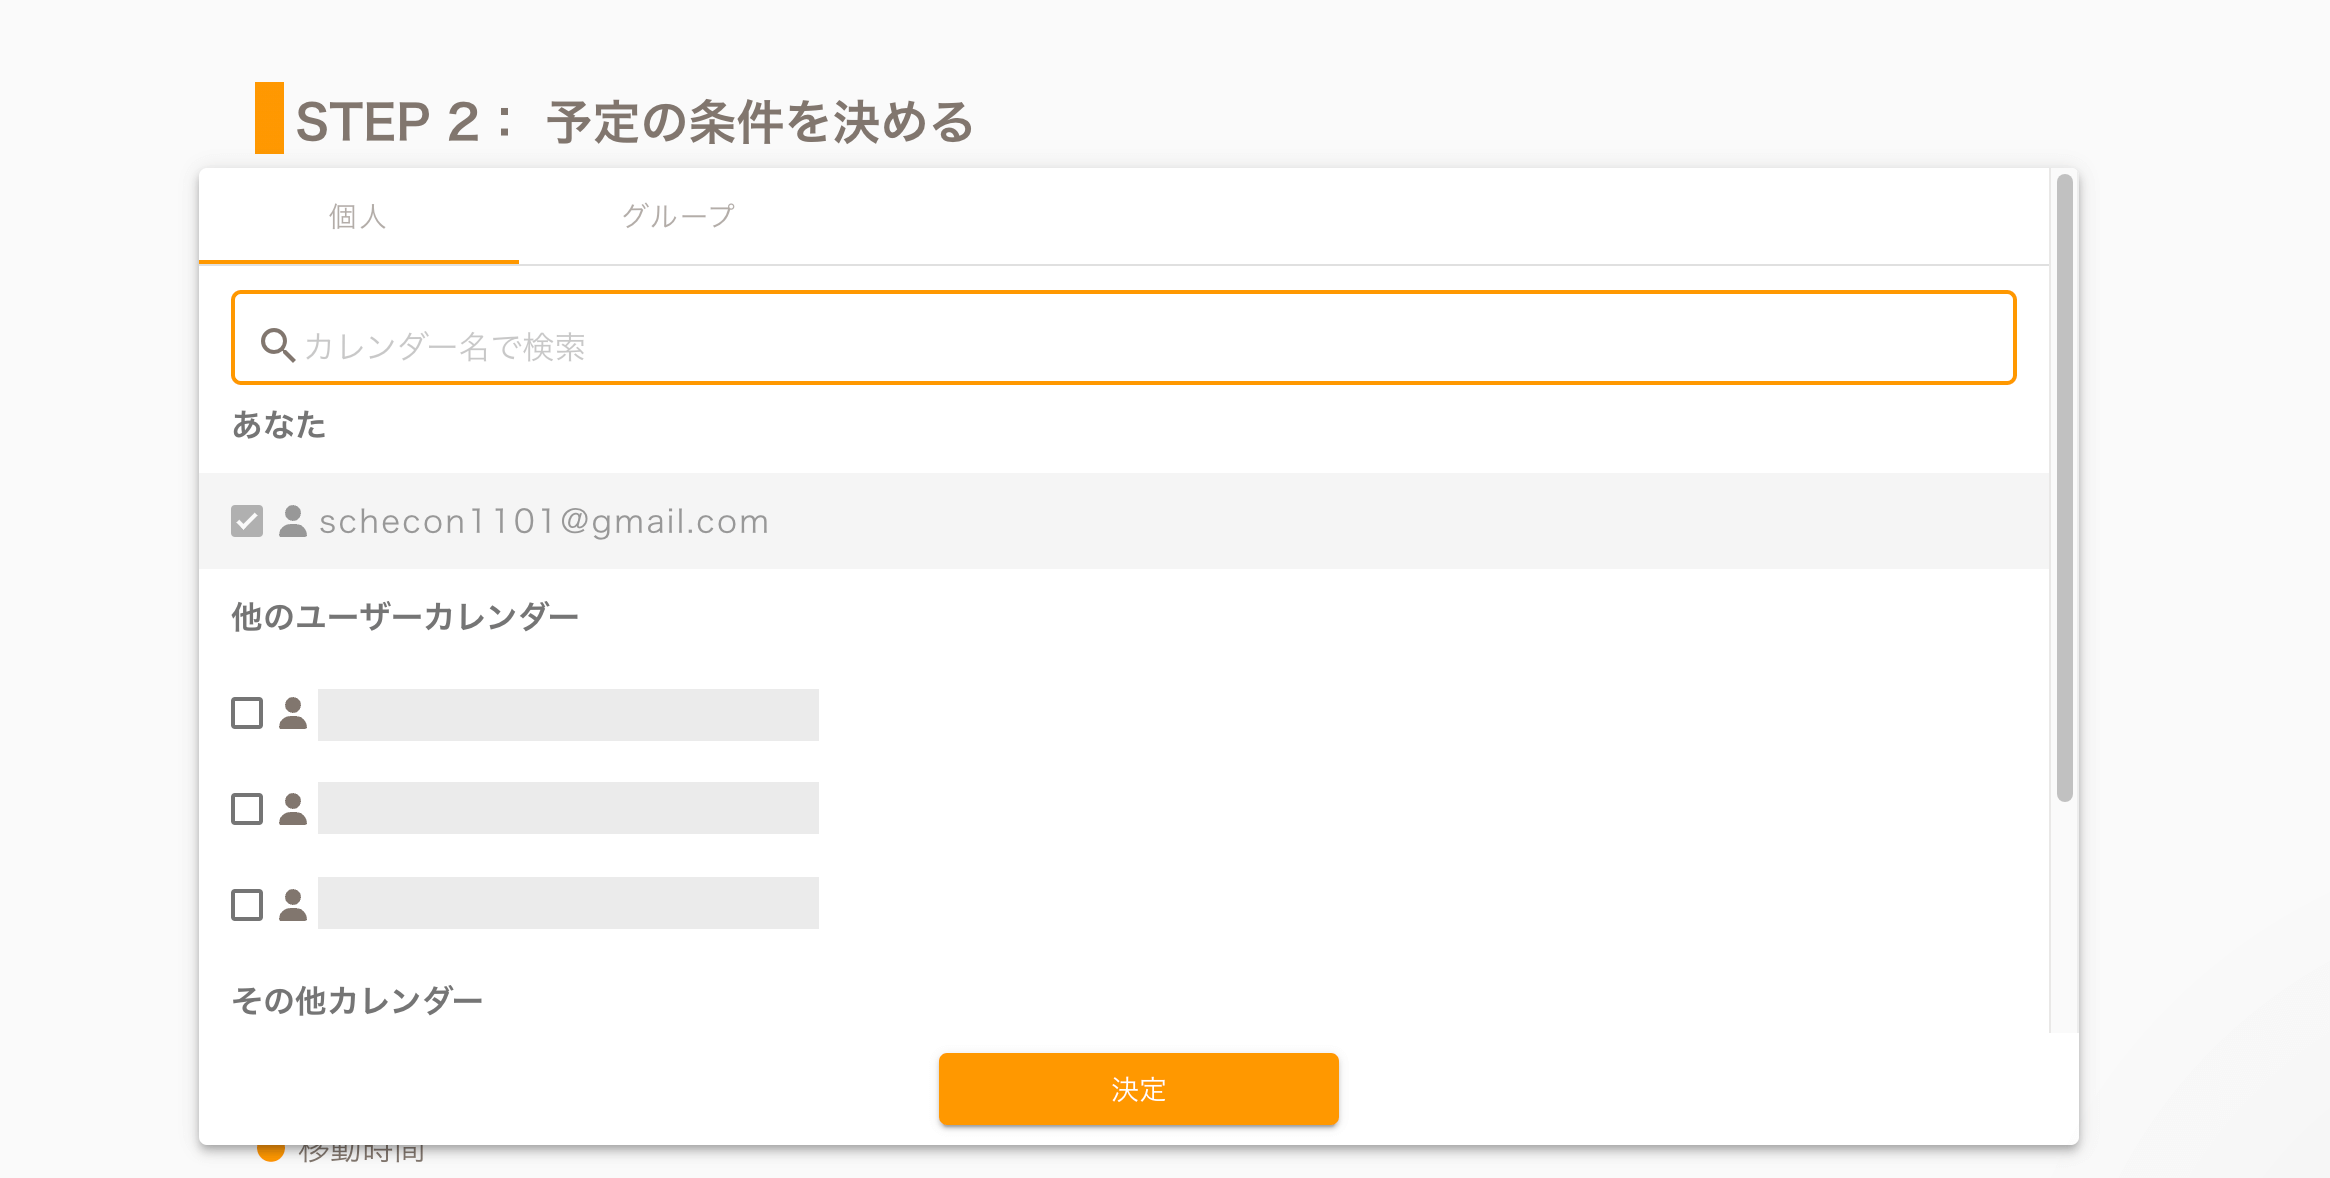Viewport: 2330px width, 1178px height.
Task: Click the second other-user calendar person icon
Action: [x=293, y=808]
